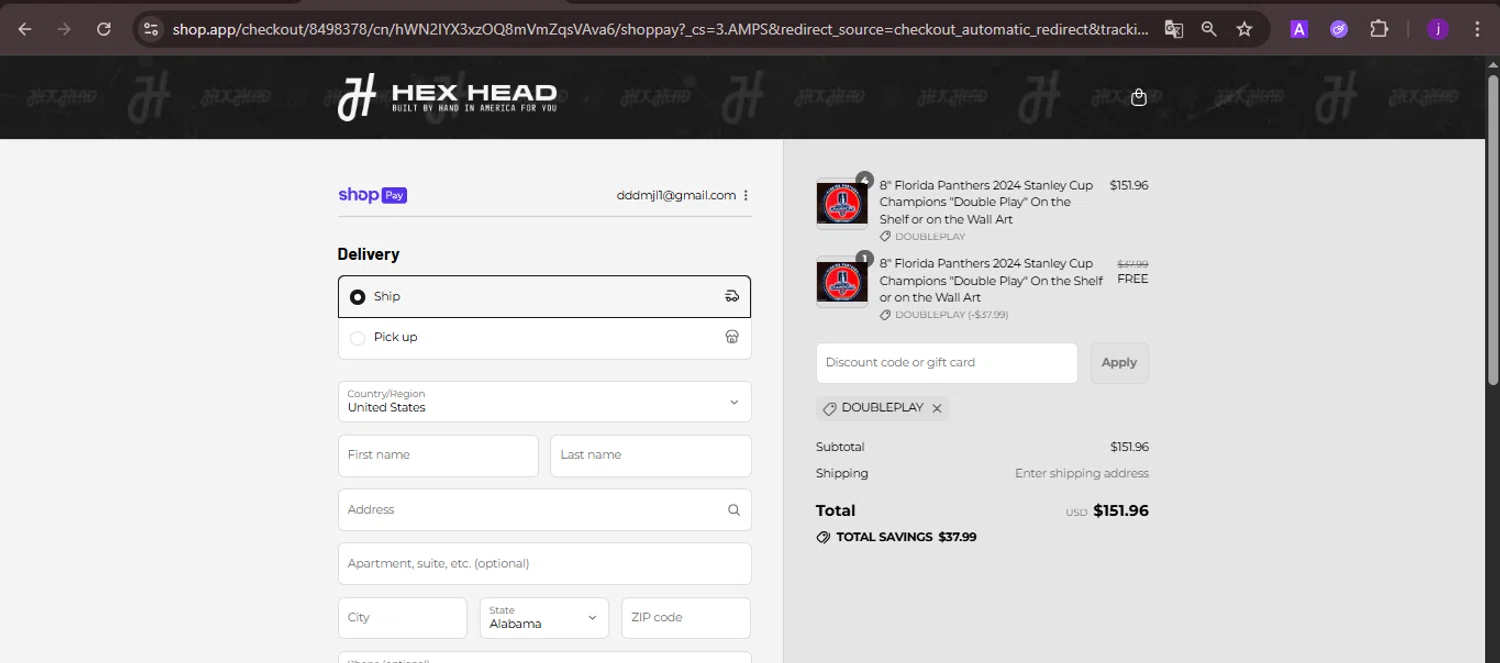Click the Subtotal $151.96 amount

point(1129,447)
